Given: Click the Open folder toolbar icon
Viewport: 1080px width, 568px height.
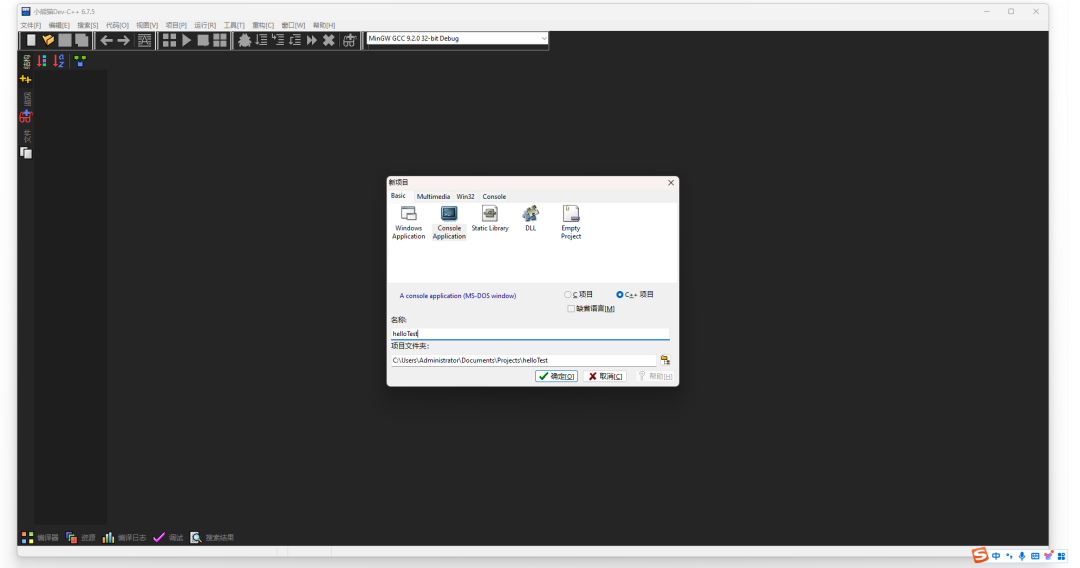Looking at the screenshot, I should click(x=48, y=41).
